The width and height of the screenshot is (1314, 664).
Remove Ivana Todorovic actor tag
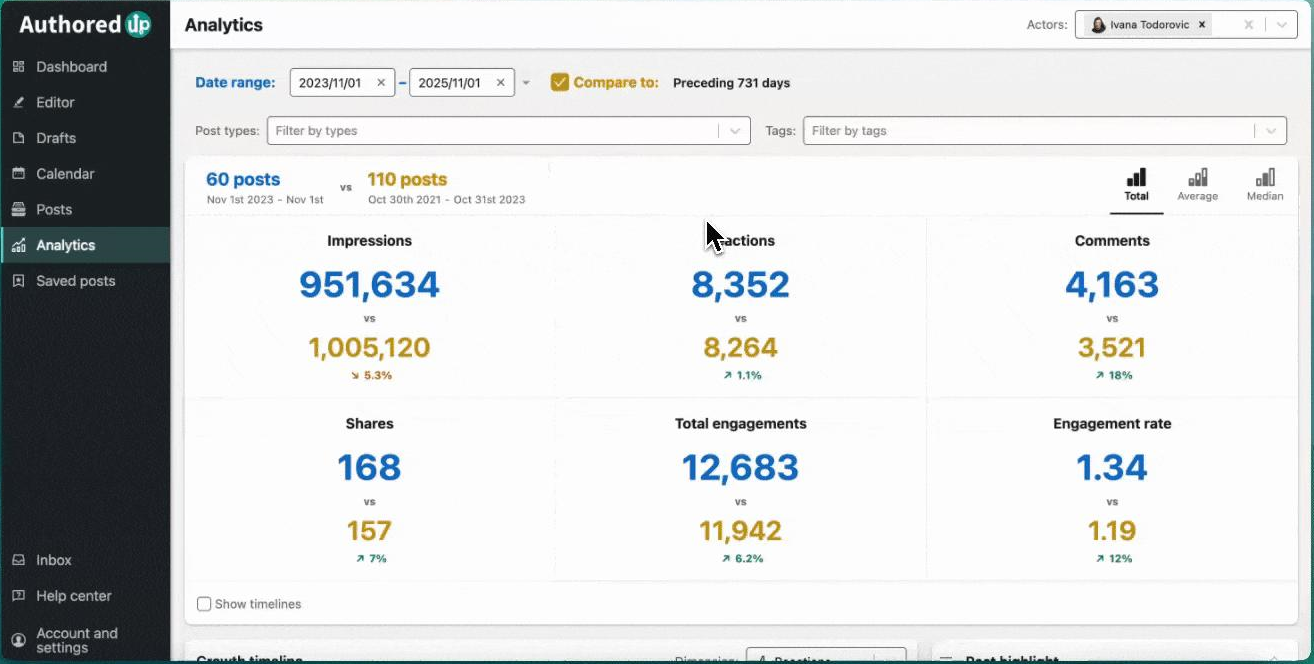point(1202,25)
